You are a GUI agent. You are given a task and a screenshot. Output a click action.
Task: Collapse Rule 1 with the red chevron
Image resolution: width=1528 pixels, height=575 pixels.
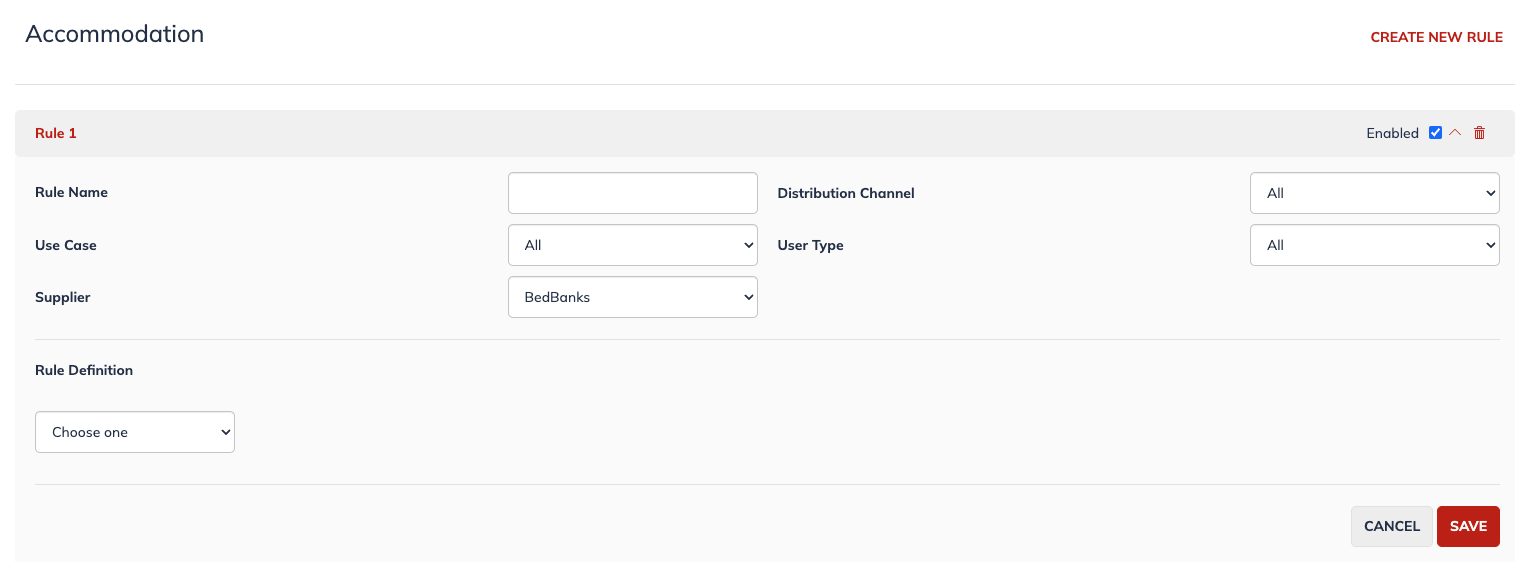coord(1456,133)
